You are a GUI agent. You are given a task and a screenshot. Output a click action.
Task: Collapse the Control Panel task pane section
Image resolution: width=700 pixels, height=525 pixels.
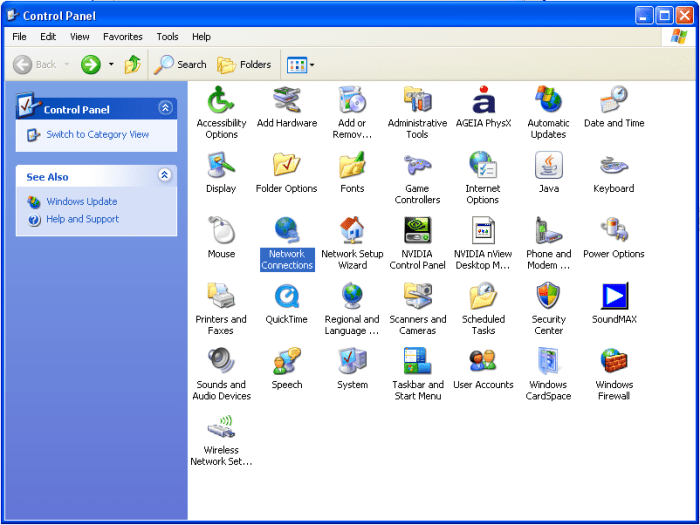coord(165,108)
